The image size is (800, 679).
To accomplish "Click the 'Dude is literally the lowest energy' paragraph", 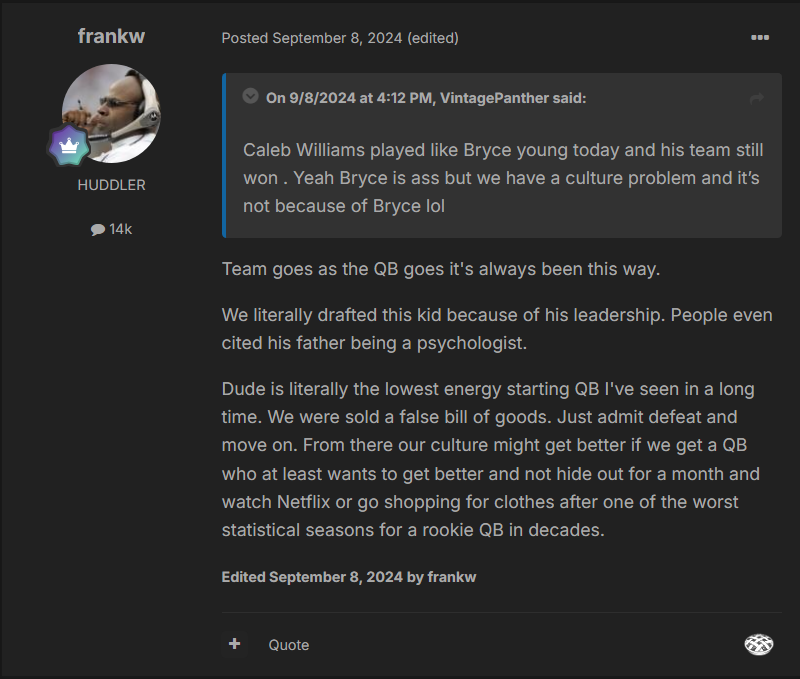I will pyautogui.click(x=490, y=459).
